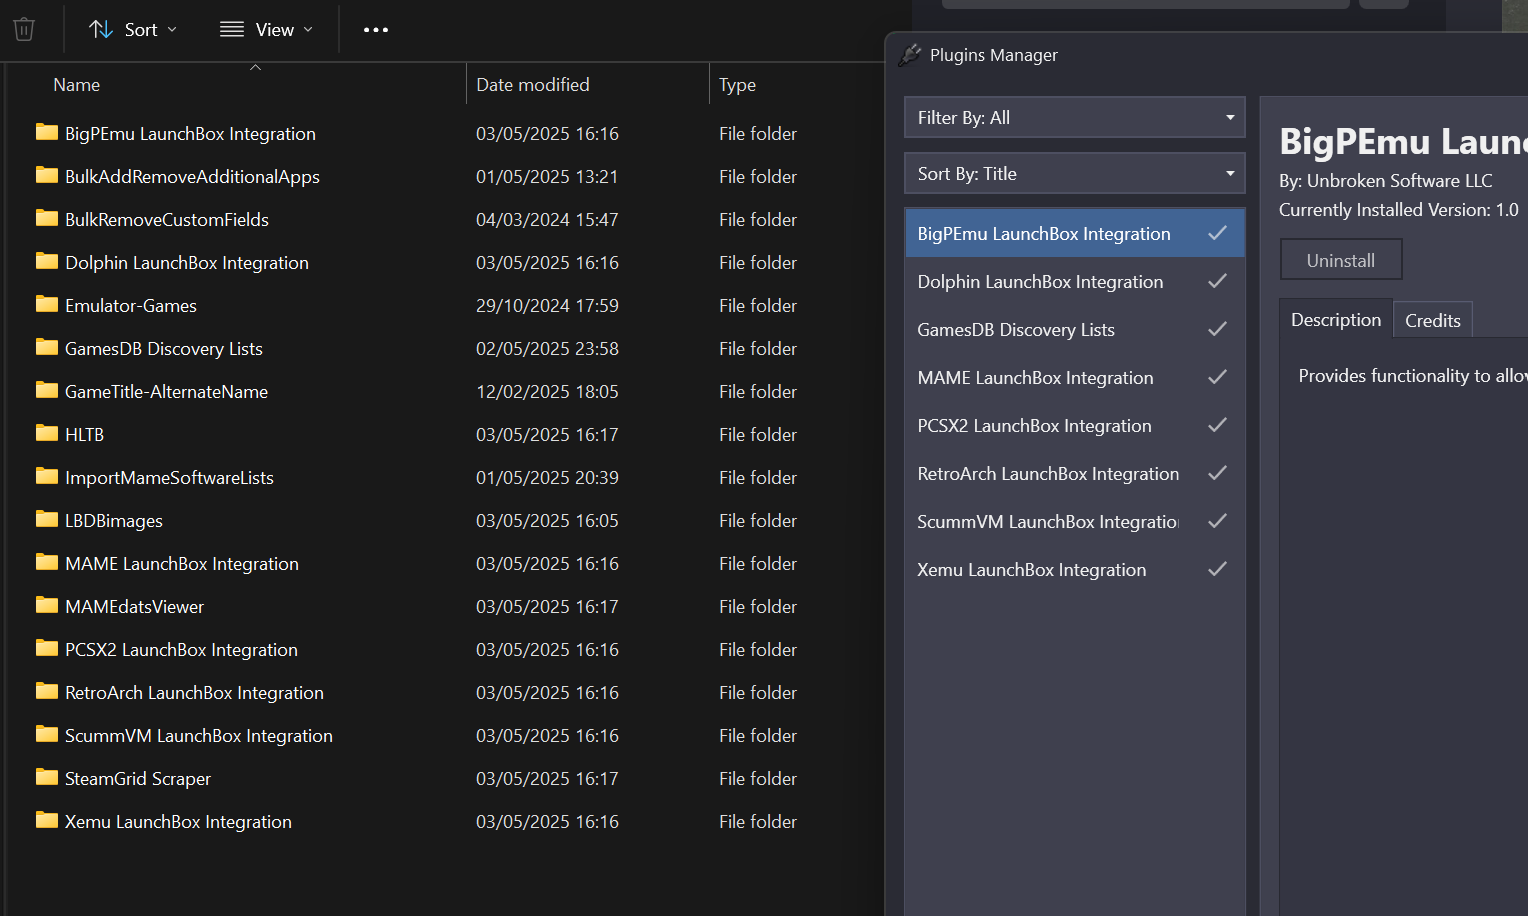Click the installed checkmark beside PCSX2 plugin
Image resolution: width=1528 pixels, height=916 pixels.
coord(1217,425)
